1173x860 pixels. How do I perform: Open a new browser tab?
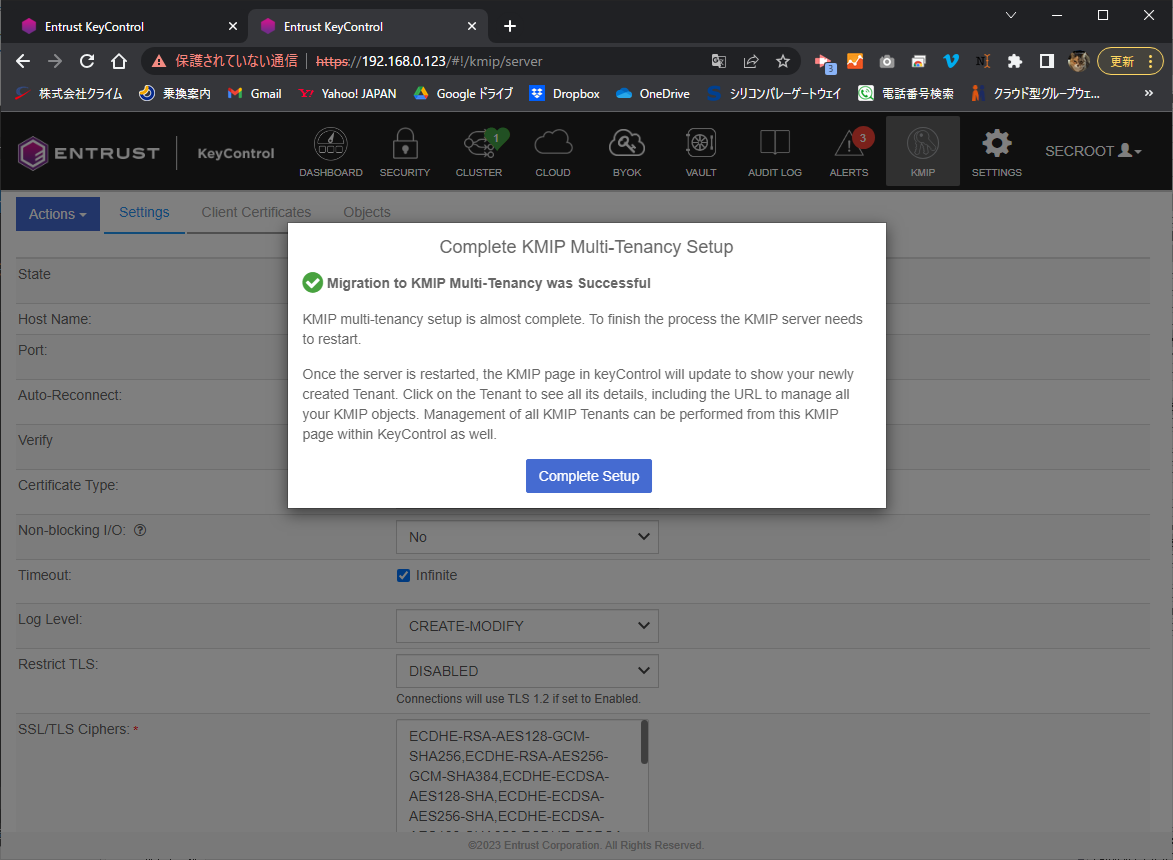510,26
